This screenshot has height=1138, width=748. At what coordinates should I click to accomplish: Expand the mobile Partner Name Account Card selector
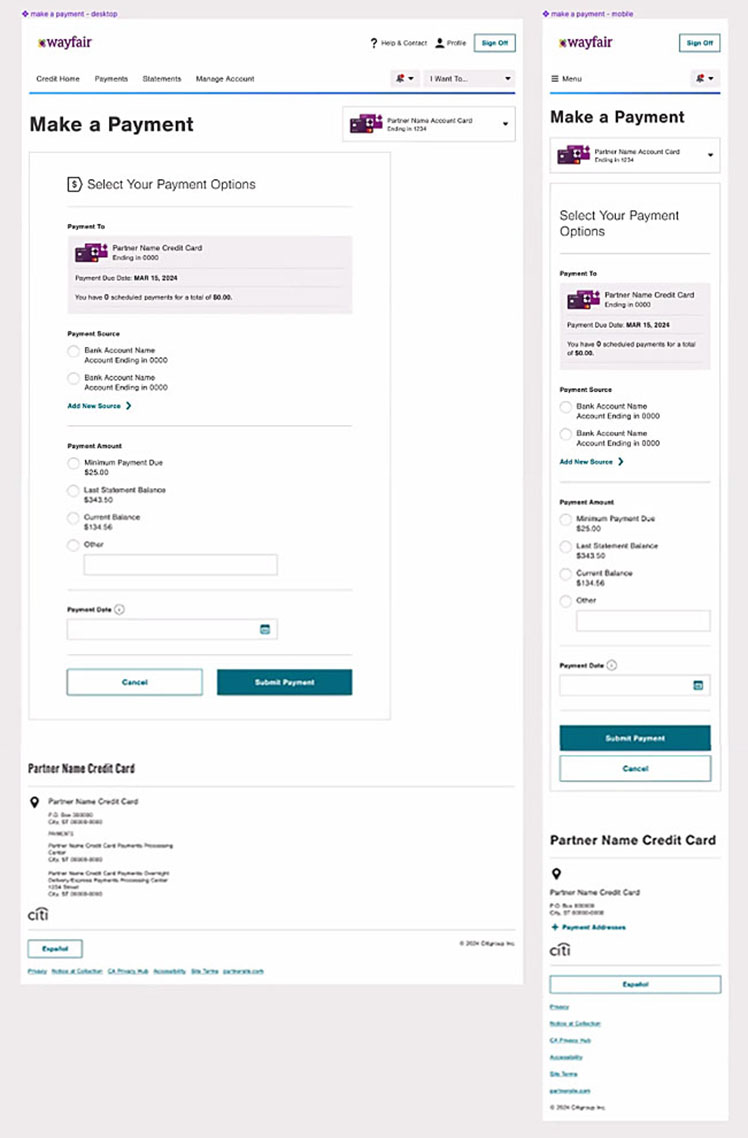[x=711, y=155]
